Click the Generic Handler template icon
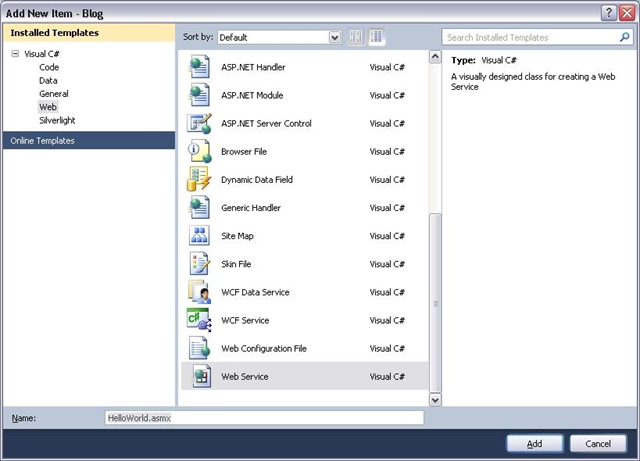The image size is (640, 461). (199, 207)
